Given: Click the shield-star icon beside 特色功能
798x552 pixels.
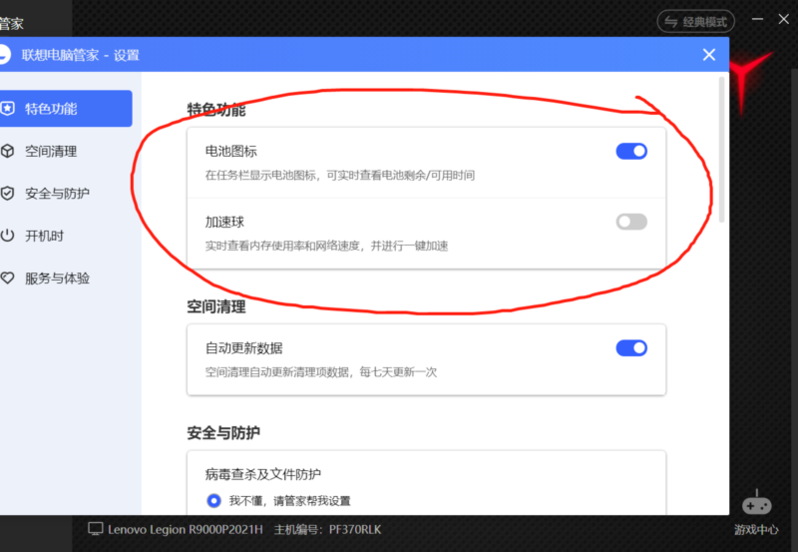Looking at the screenshot, I should [x=8, y=108].
